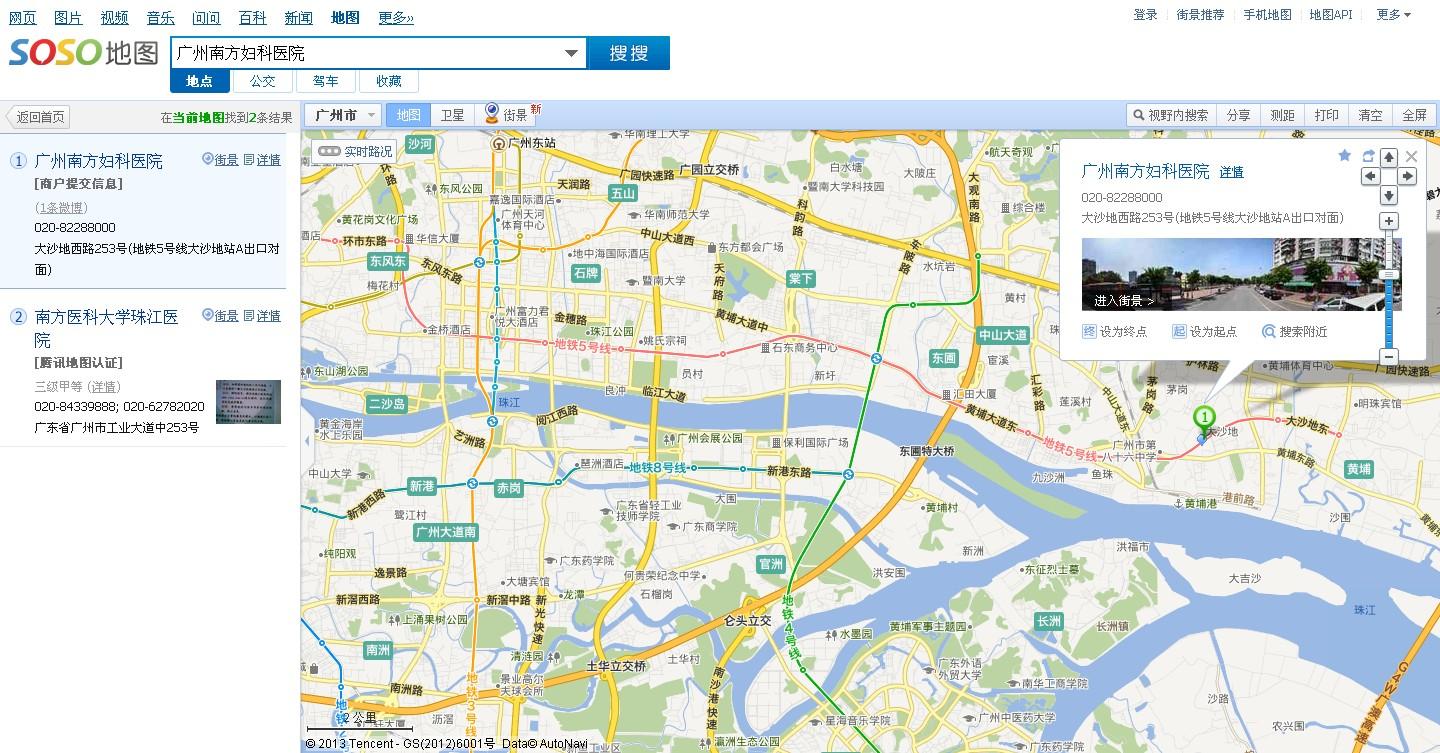This screenshot has height=753, width=1440.
Task: Switch map to 卫星 satellite view
Action: click(x=453, y=115)
